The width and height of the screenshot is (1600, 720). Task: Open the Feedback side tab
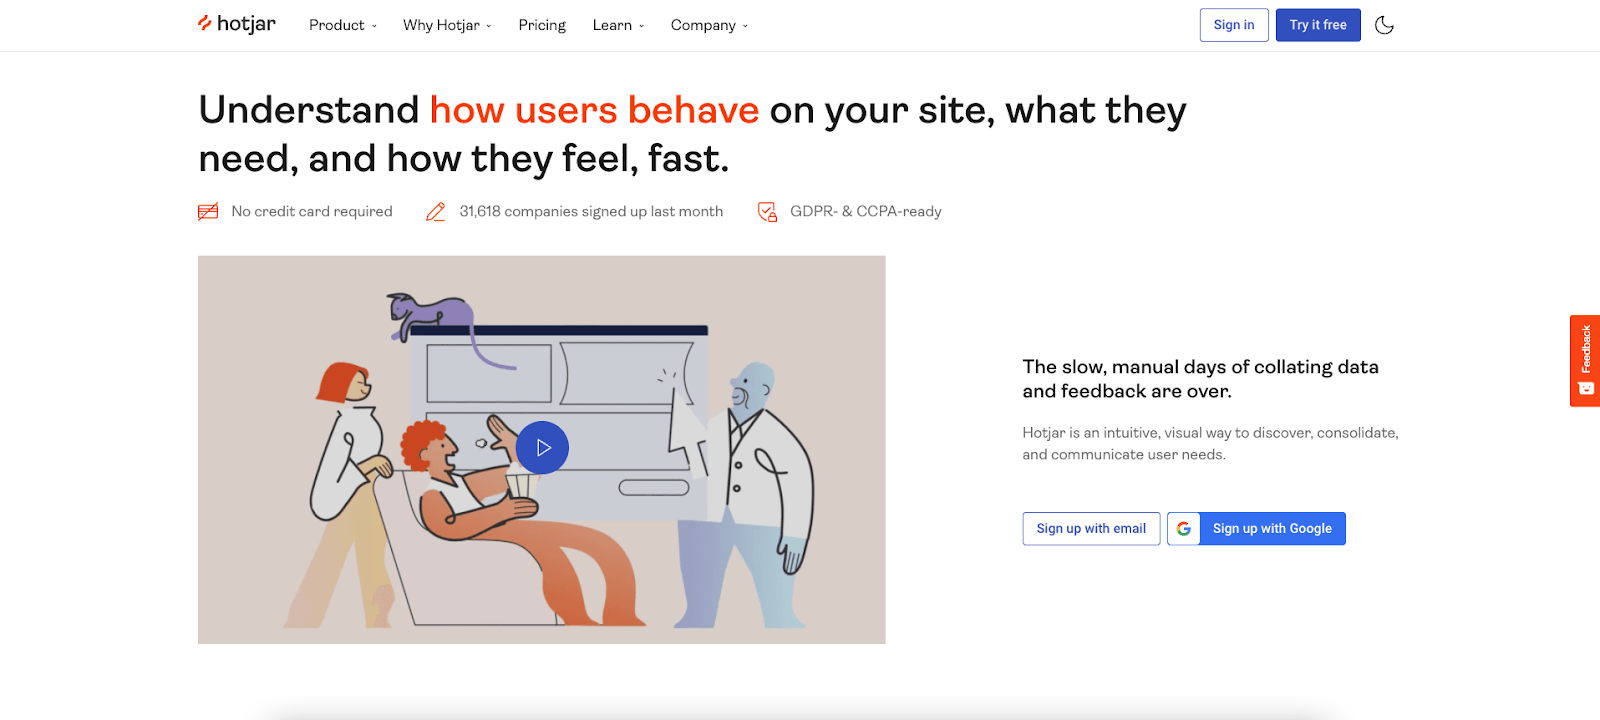pos(1585,361)
